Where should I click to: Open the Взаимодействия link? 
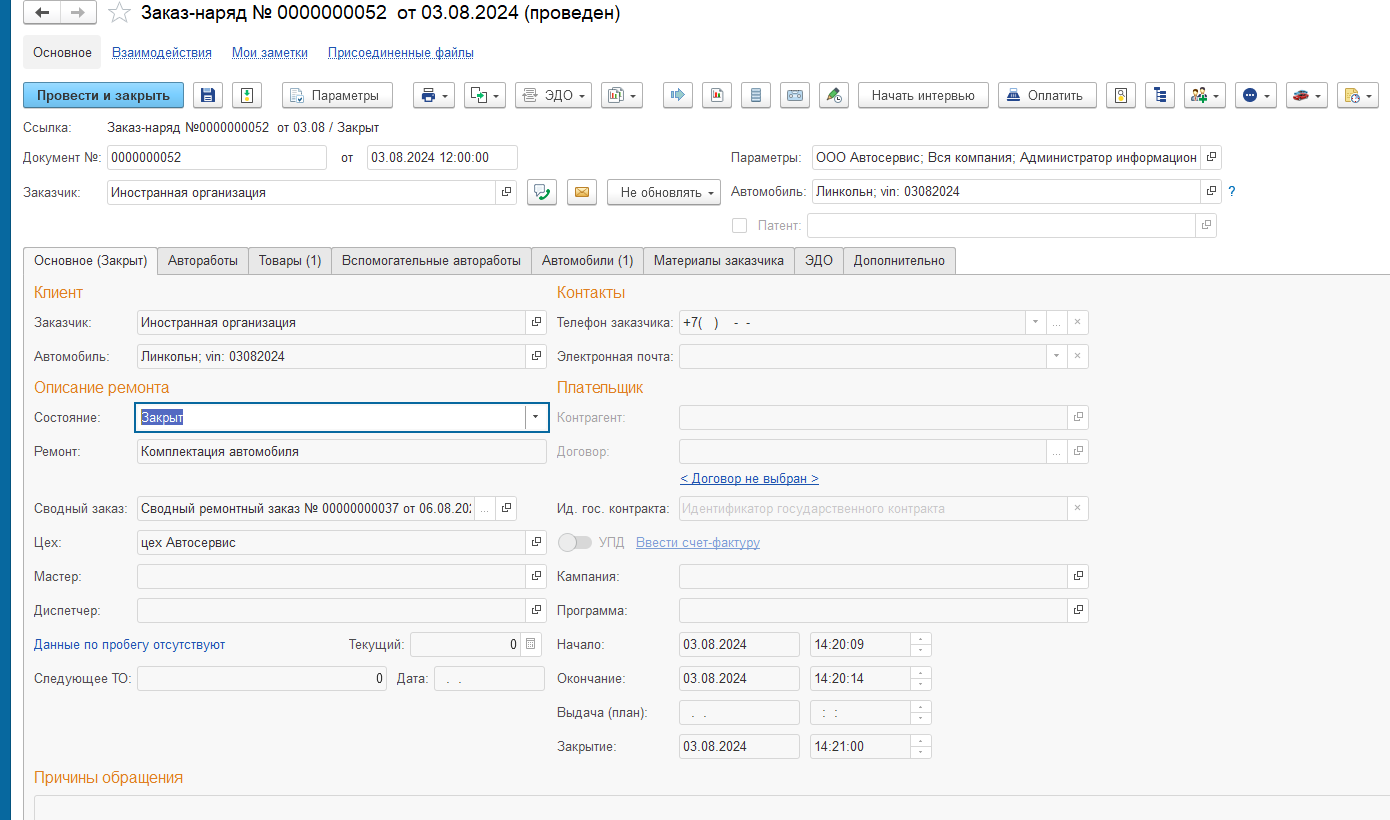tap(162, 52)
